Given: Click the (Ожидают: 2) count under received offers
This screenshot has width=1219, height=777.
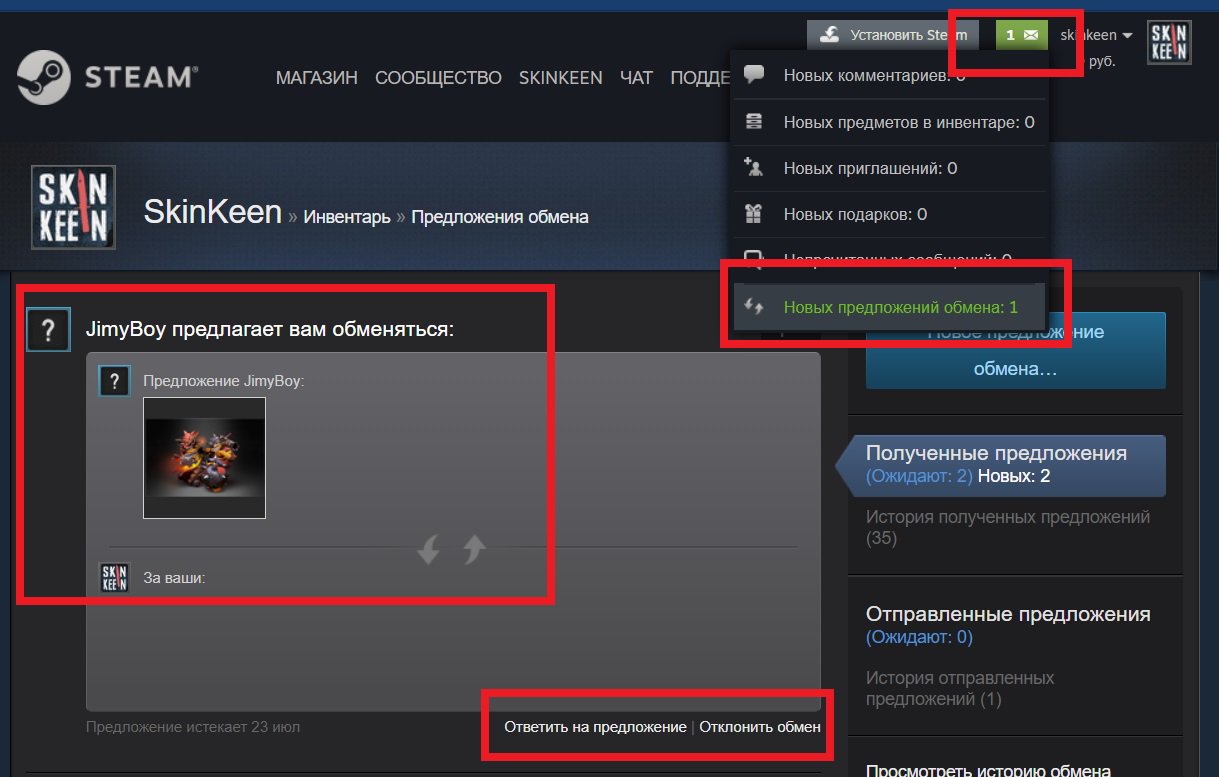Looking at the screenshot, I should tap(919, 476).
